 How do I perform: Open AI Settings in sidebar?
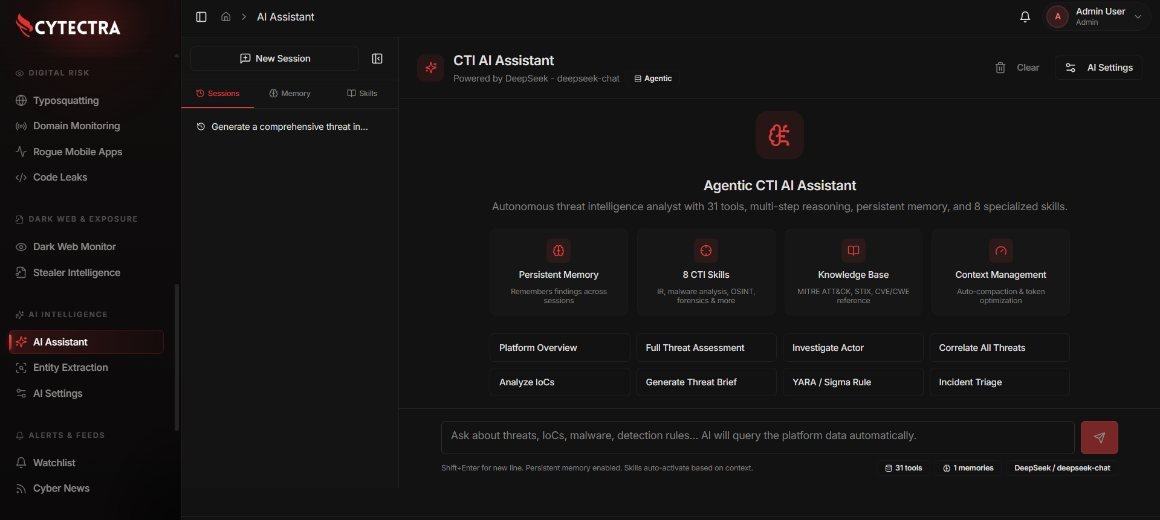[x=86, y=394]
